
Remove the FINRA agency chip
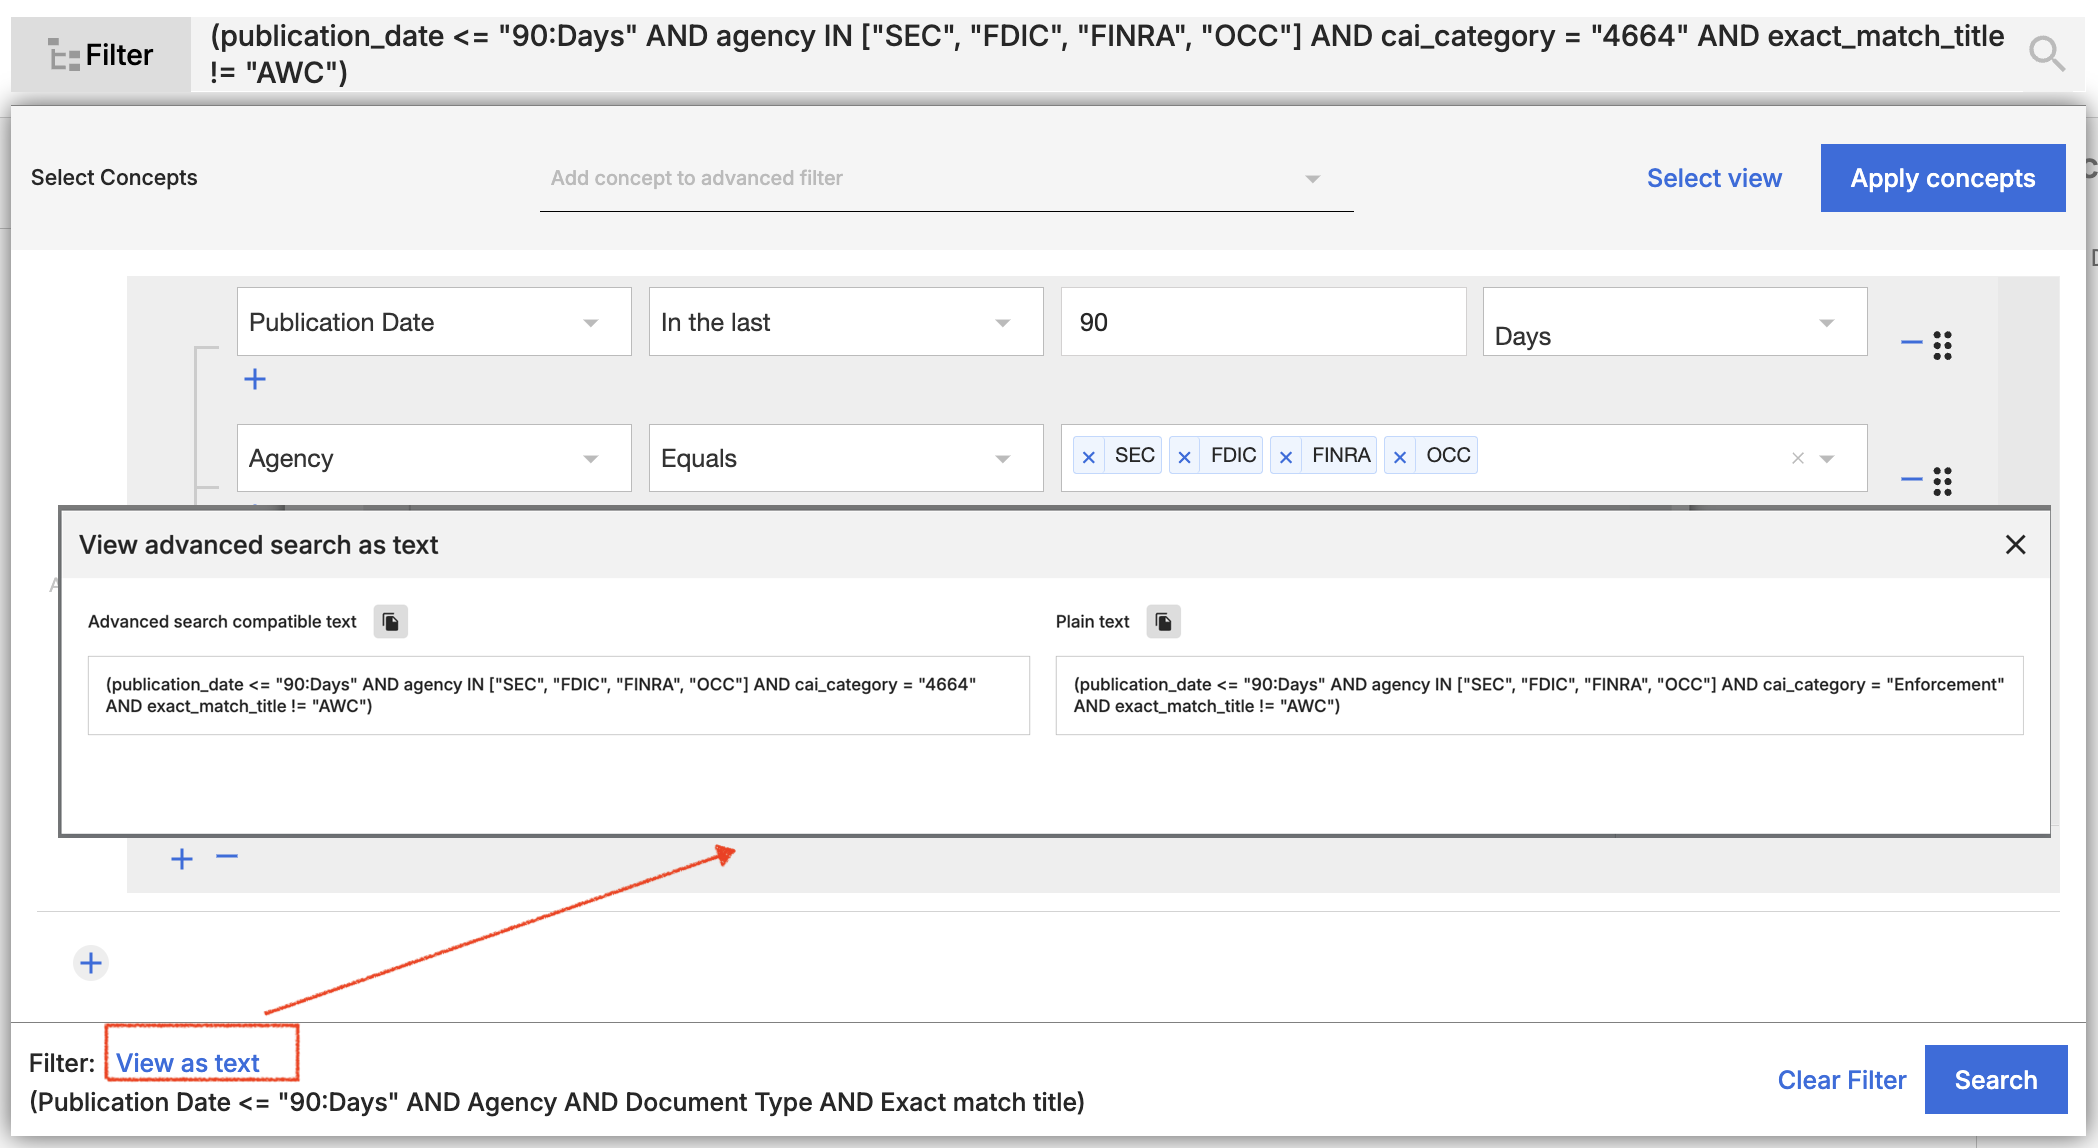point(1286,457)
